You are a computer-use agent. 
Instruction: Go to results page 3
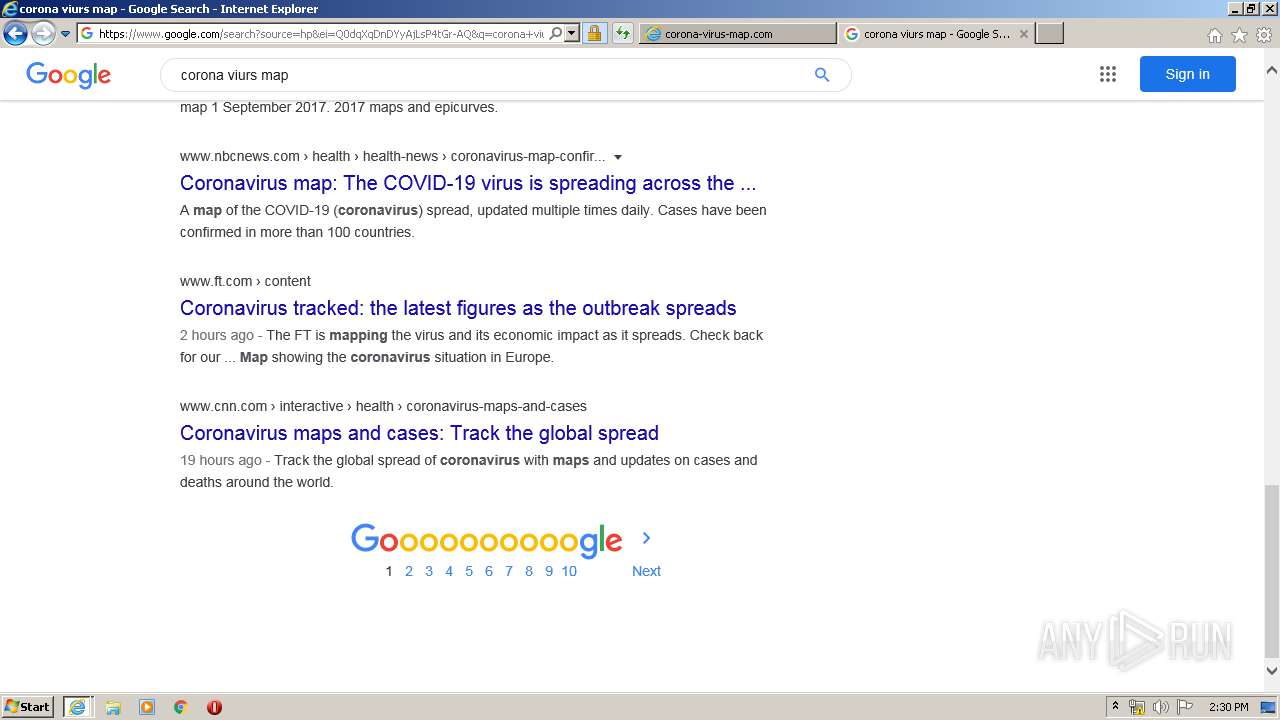(429, 571)
